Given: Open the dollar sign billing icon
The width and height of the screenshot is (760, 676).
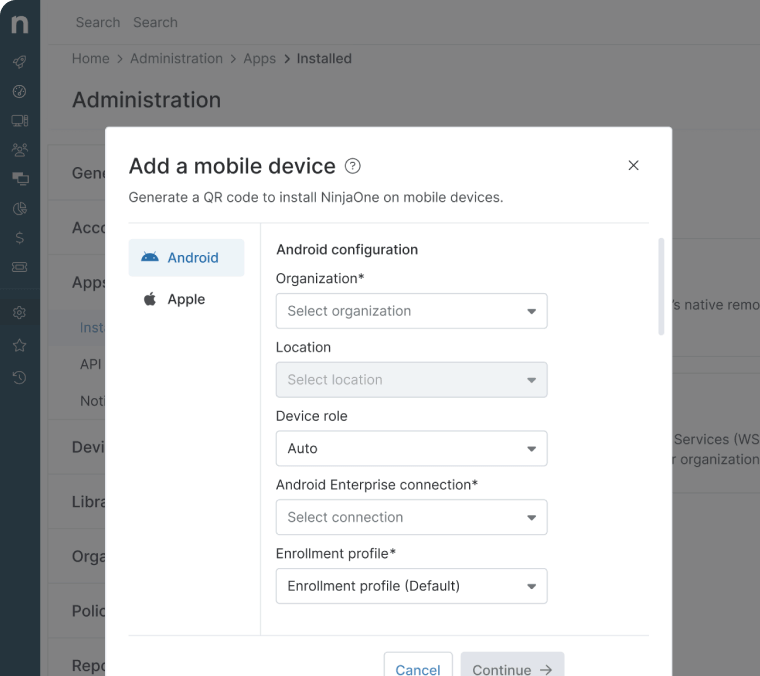Looking at the screenshot, I should (x=19, y=237).
